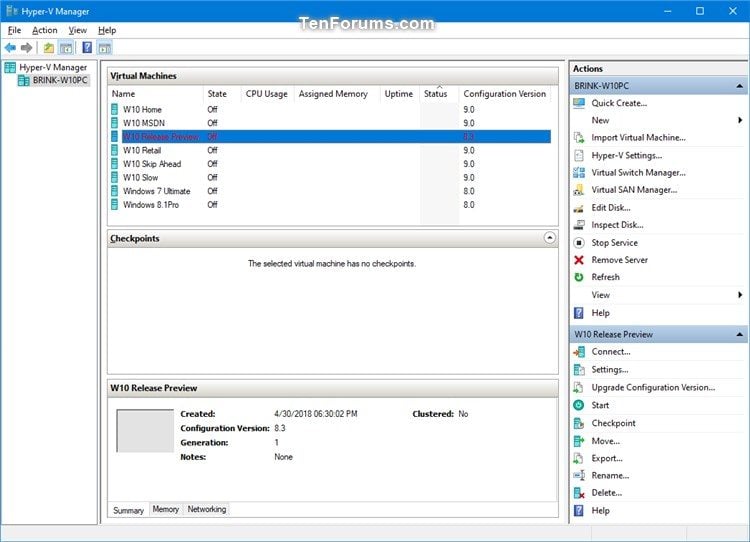Click the Quick Create icon
The height and width of the screenshot is (542, 750).
pos(579,103)
